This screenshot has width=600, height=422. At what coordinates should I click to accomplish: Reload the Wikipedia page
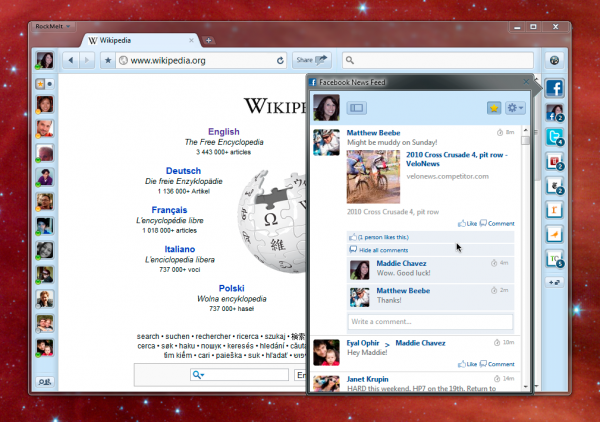280,60
